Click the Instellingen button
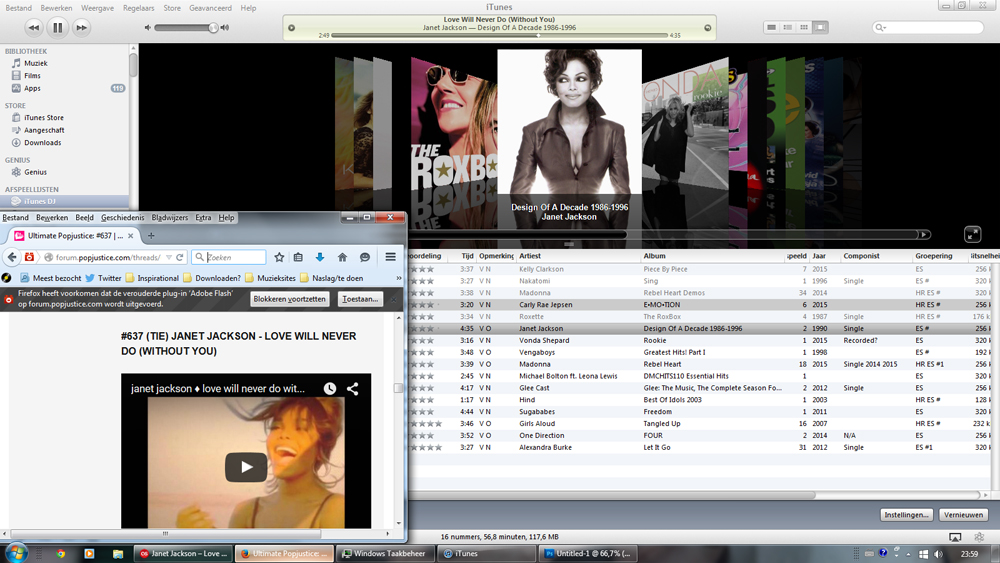 click(x=907, y=515)
